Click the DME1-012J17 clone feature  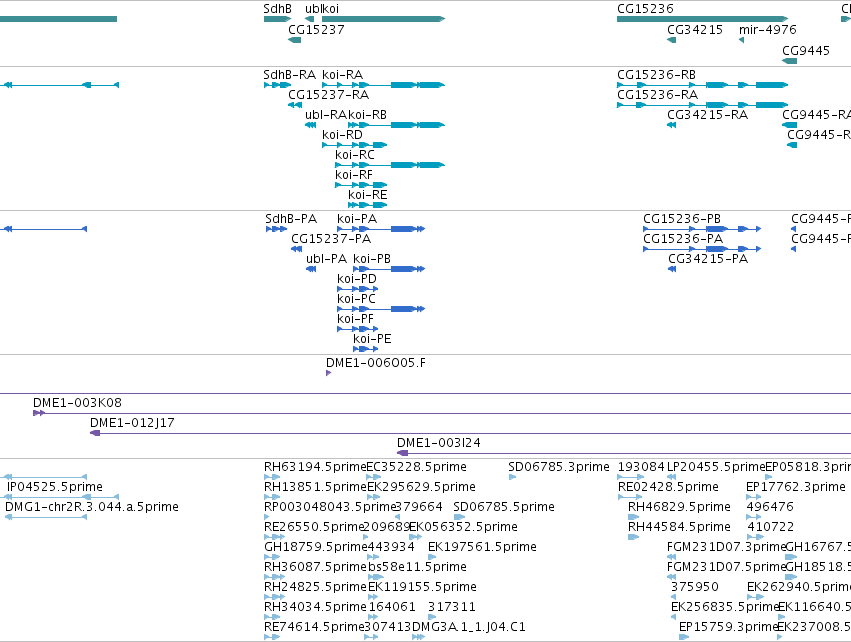[471, 434]
